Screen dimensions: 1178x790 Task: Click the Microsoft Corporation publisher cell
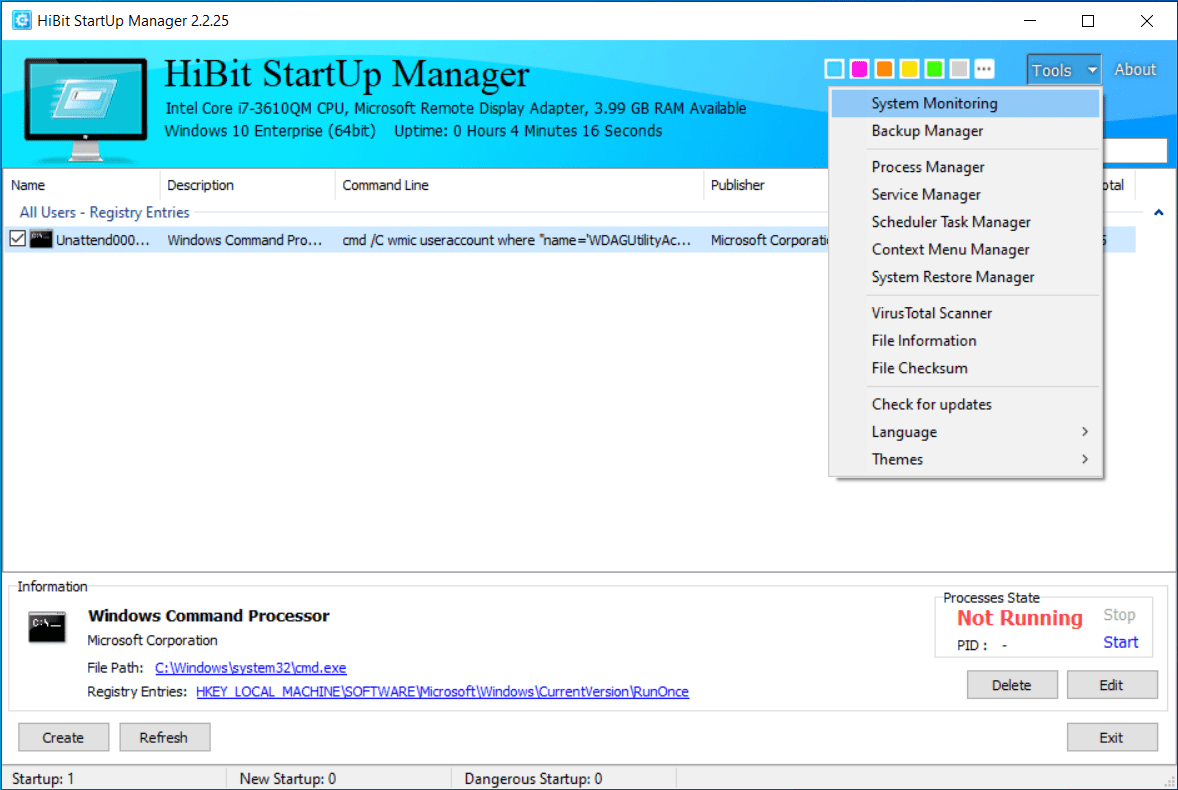point(769,240)
